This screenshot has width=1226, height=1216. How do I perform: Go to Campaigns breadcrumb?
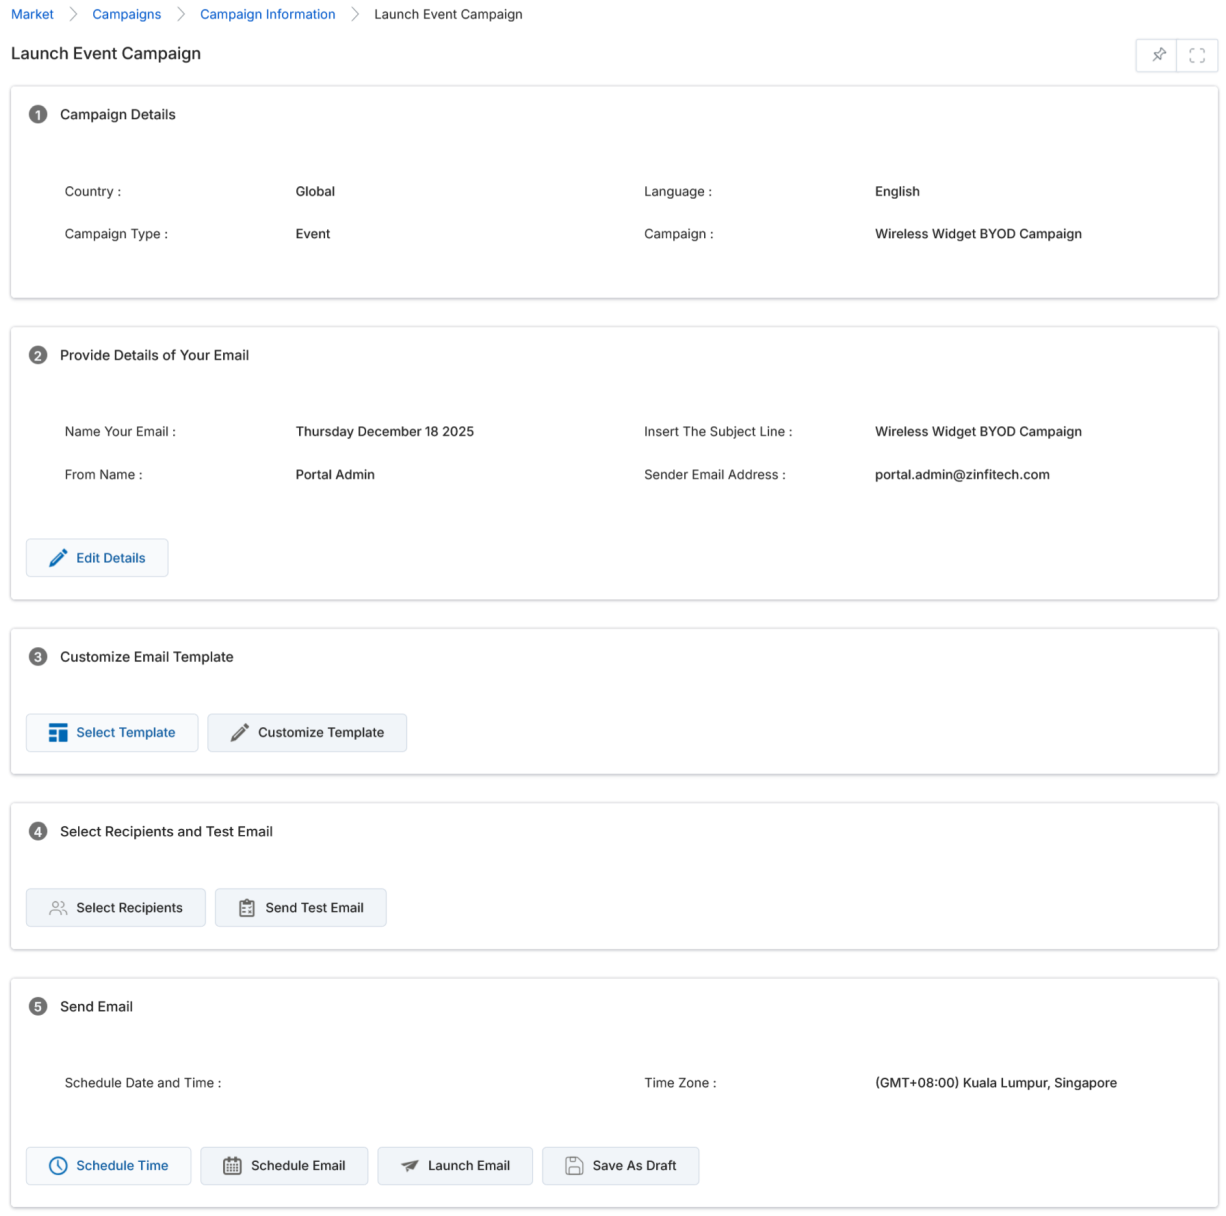pos(126,14)
